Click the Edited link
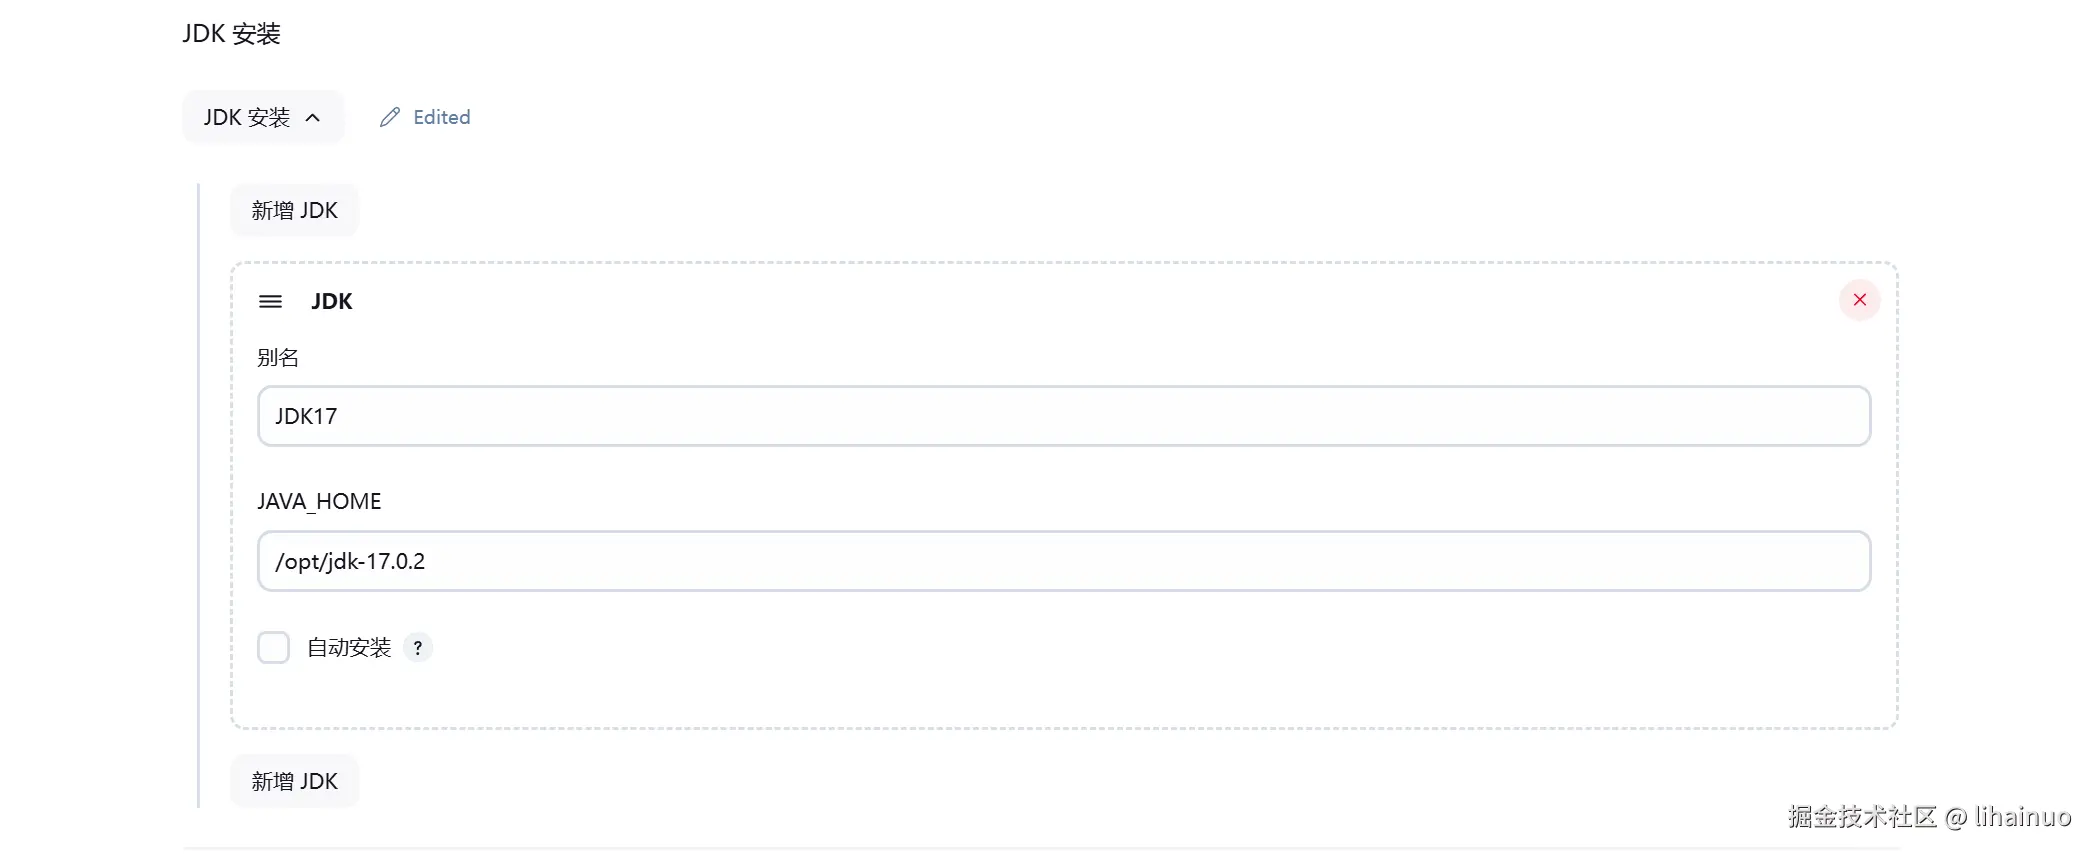The width and height of the screenshot is (2095, 854). point(440,117)
